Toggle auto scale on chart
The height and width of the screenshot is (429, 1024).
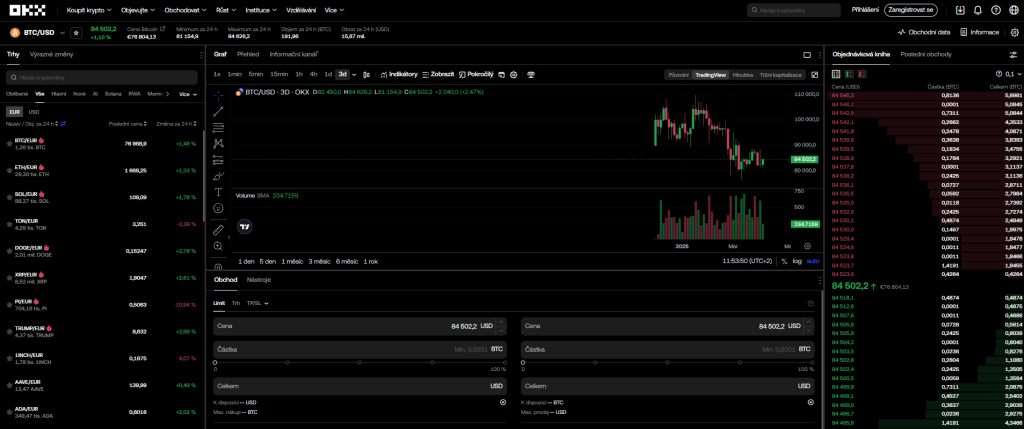[x=812, y=260]
